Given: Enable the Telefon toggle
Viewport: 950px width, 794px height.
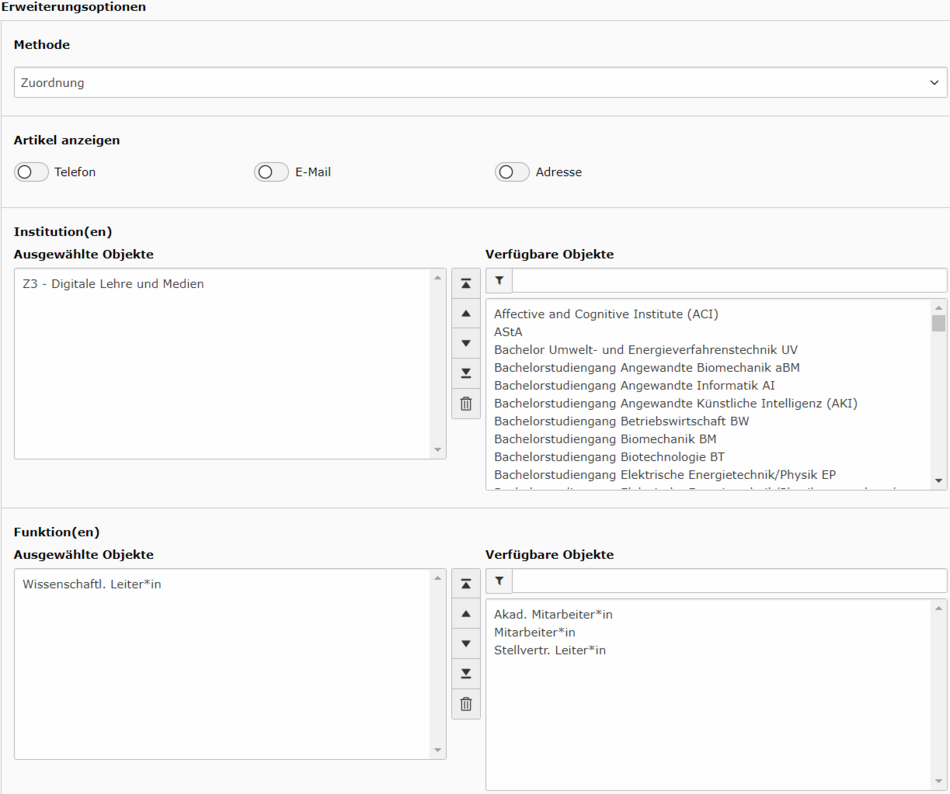Looking at the screenshot, I should click(32, 172).
